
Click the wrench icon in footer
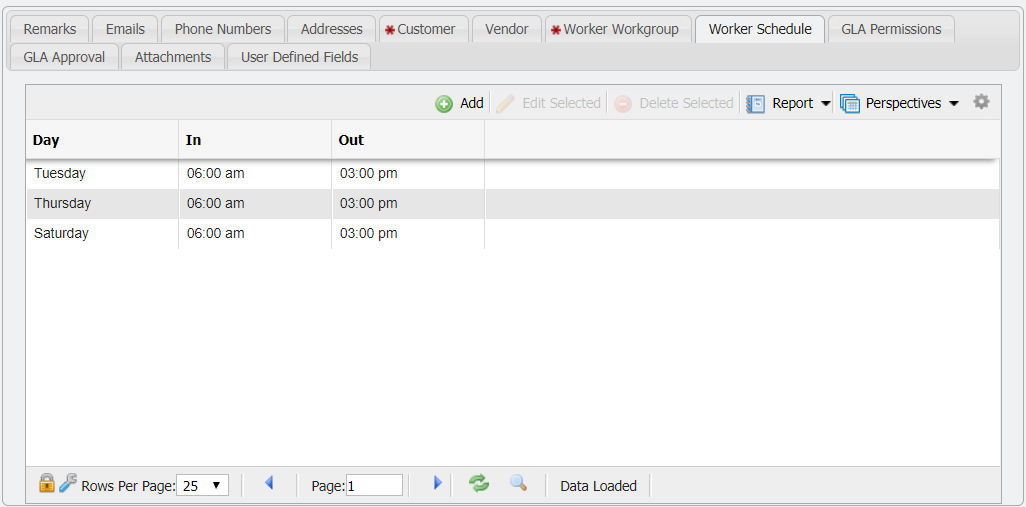(68, 484)
